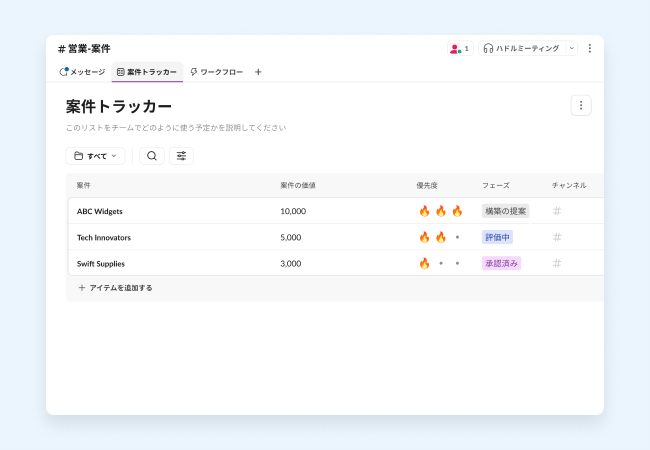Open list options three-dot menu
The width and height of the screenshot is (650, 450).
click(581, 105)
